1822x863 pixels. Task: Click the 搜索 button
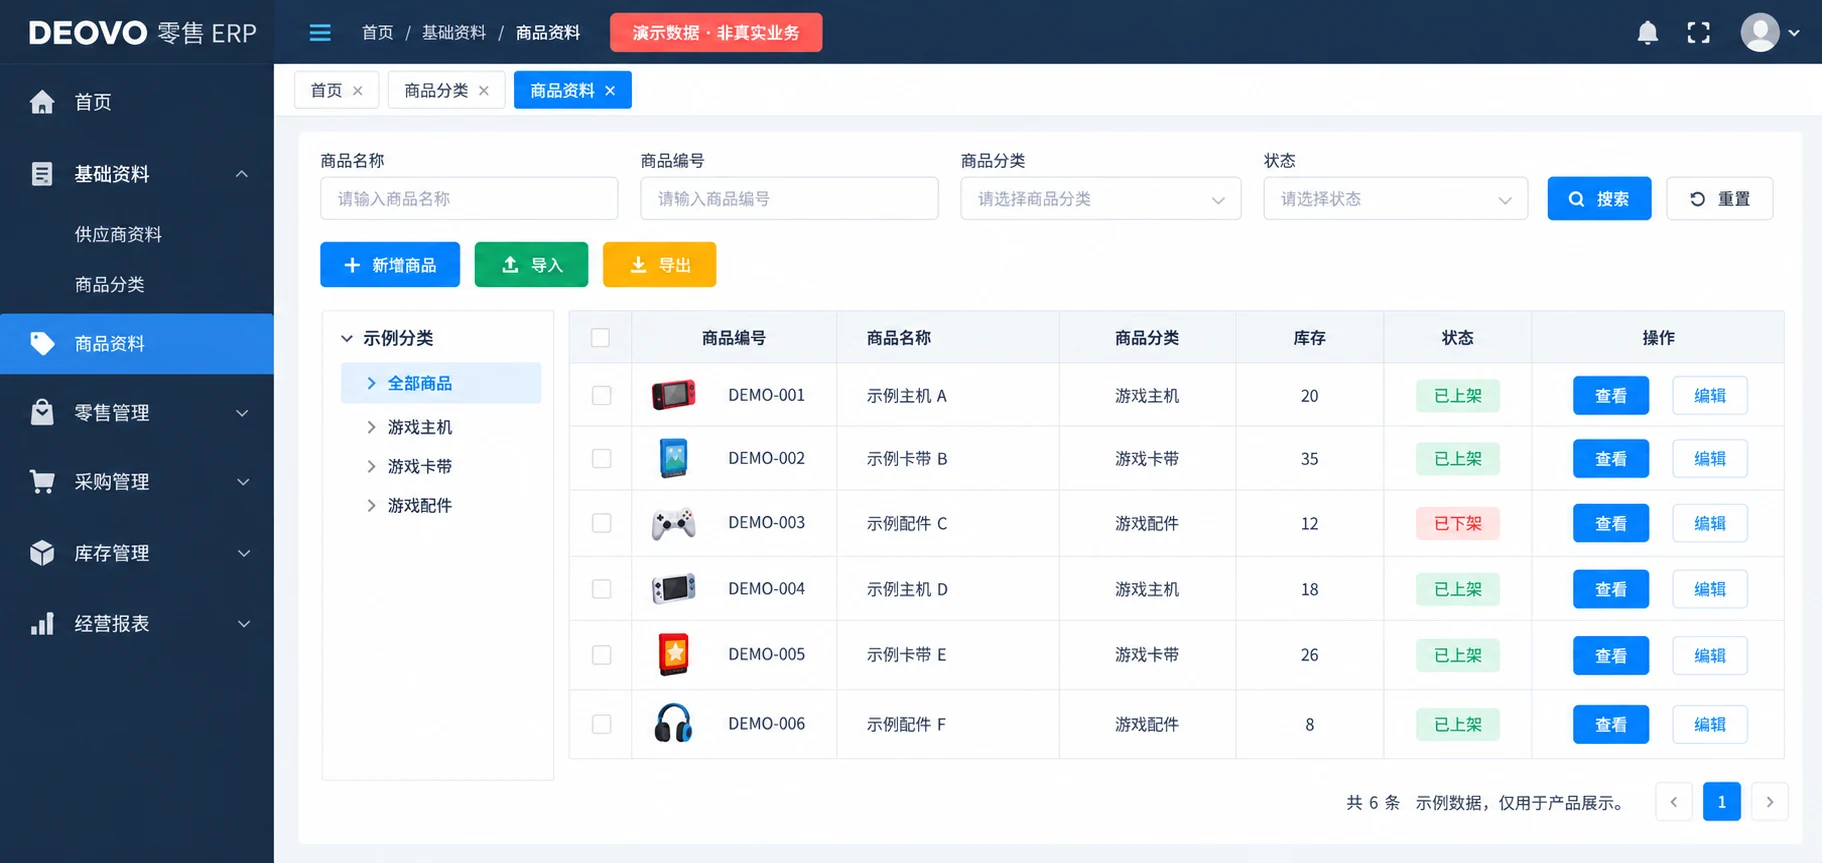coord(1599,199)
